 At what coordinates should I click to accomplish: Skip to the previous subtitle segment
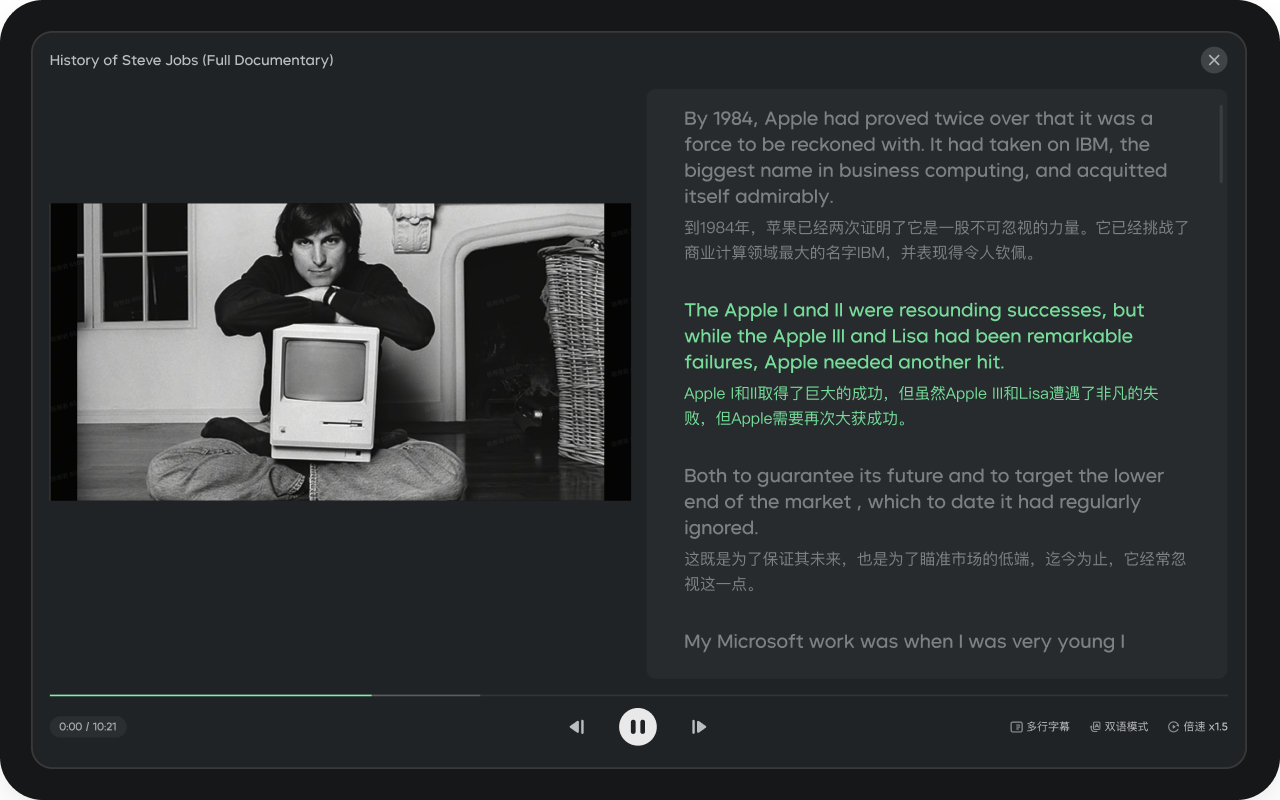tap(577, 727)
